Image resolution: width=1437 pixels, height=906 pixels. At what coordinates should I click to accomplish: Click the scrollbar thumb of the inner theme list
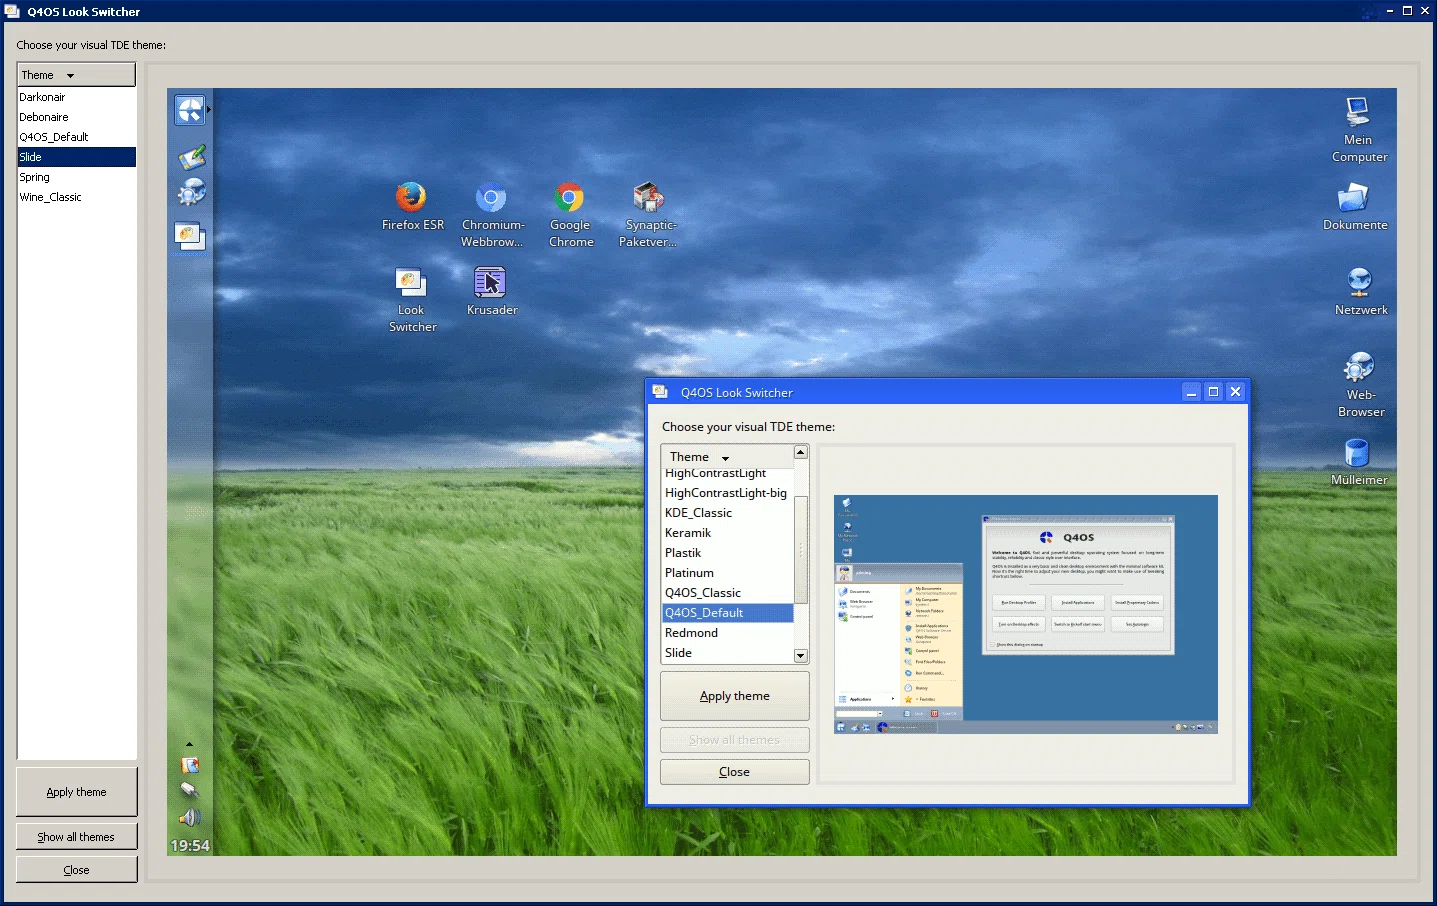click(x=800, y=550)
